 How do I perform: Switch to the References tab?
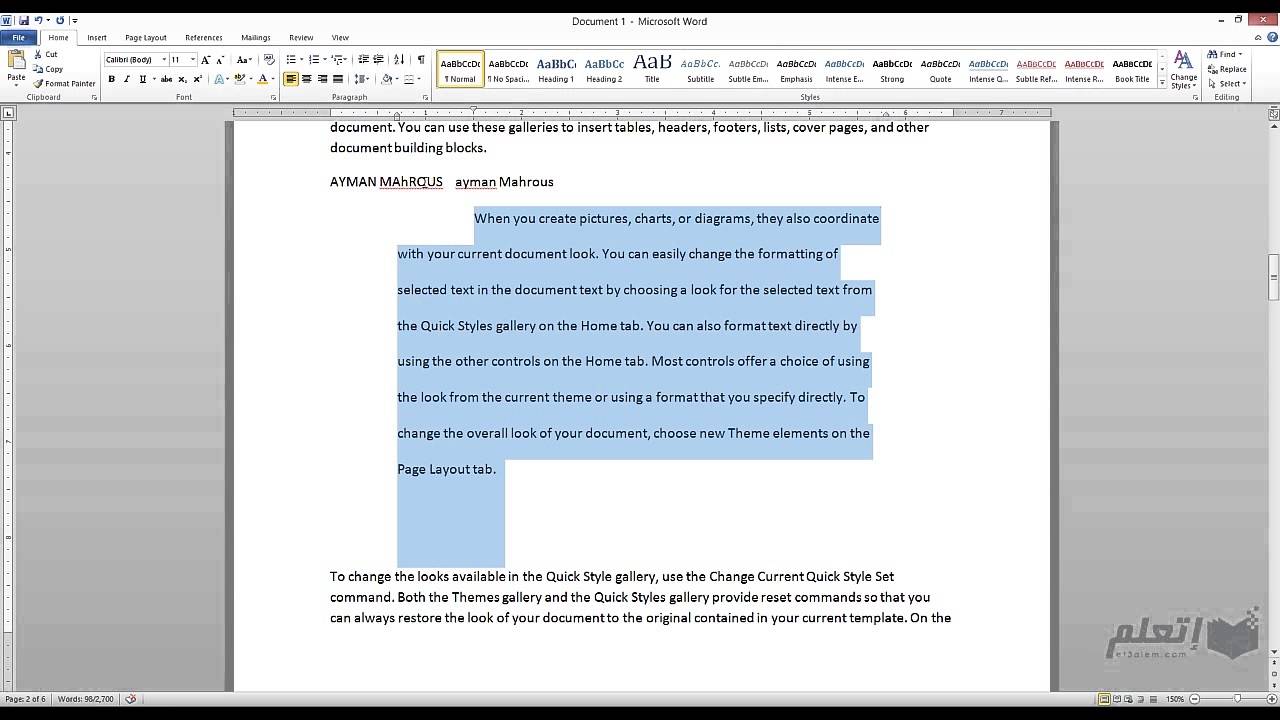pyautogui.click(x=204, y=38)
